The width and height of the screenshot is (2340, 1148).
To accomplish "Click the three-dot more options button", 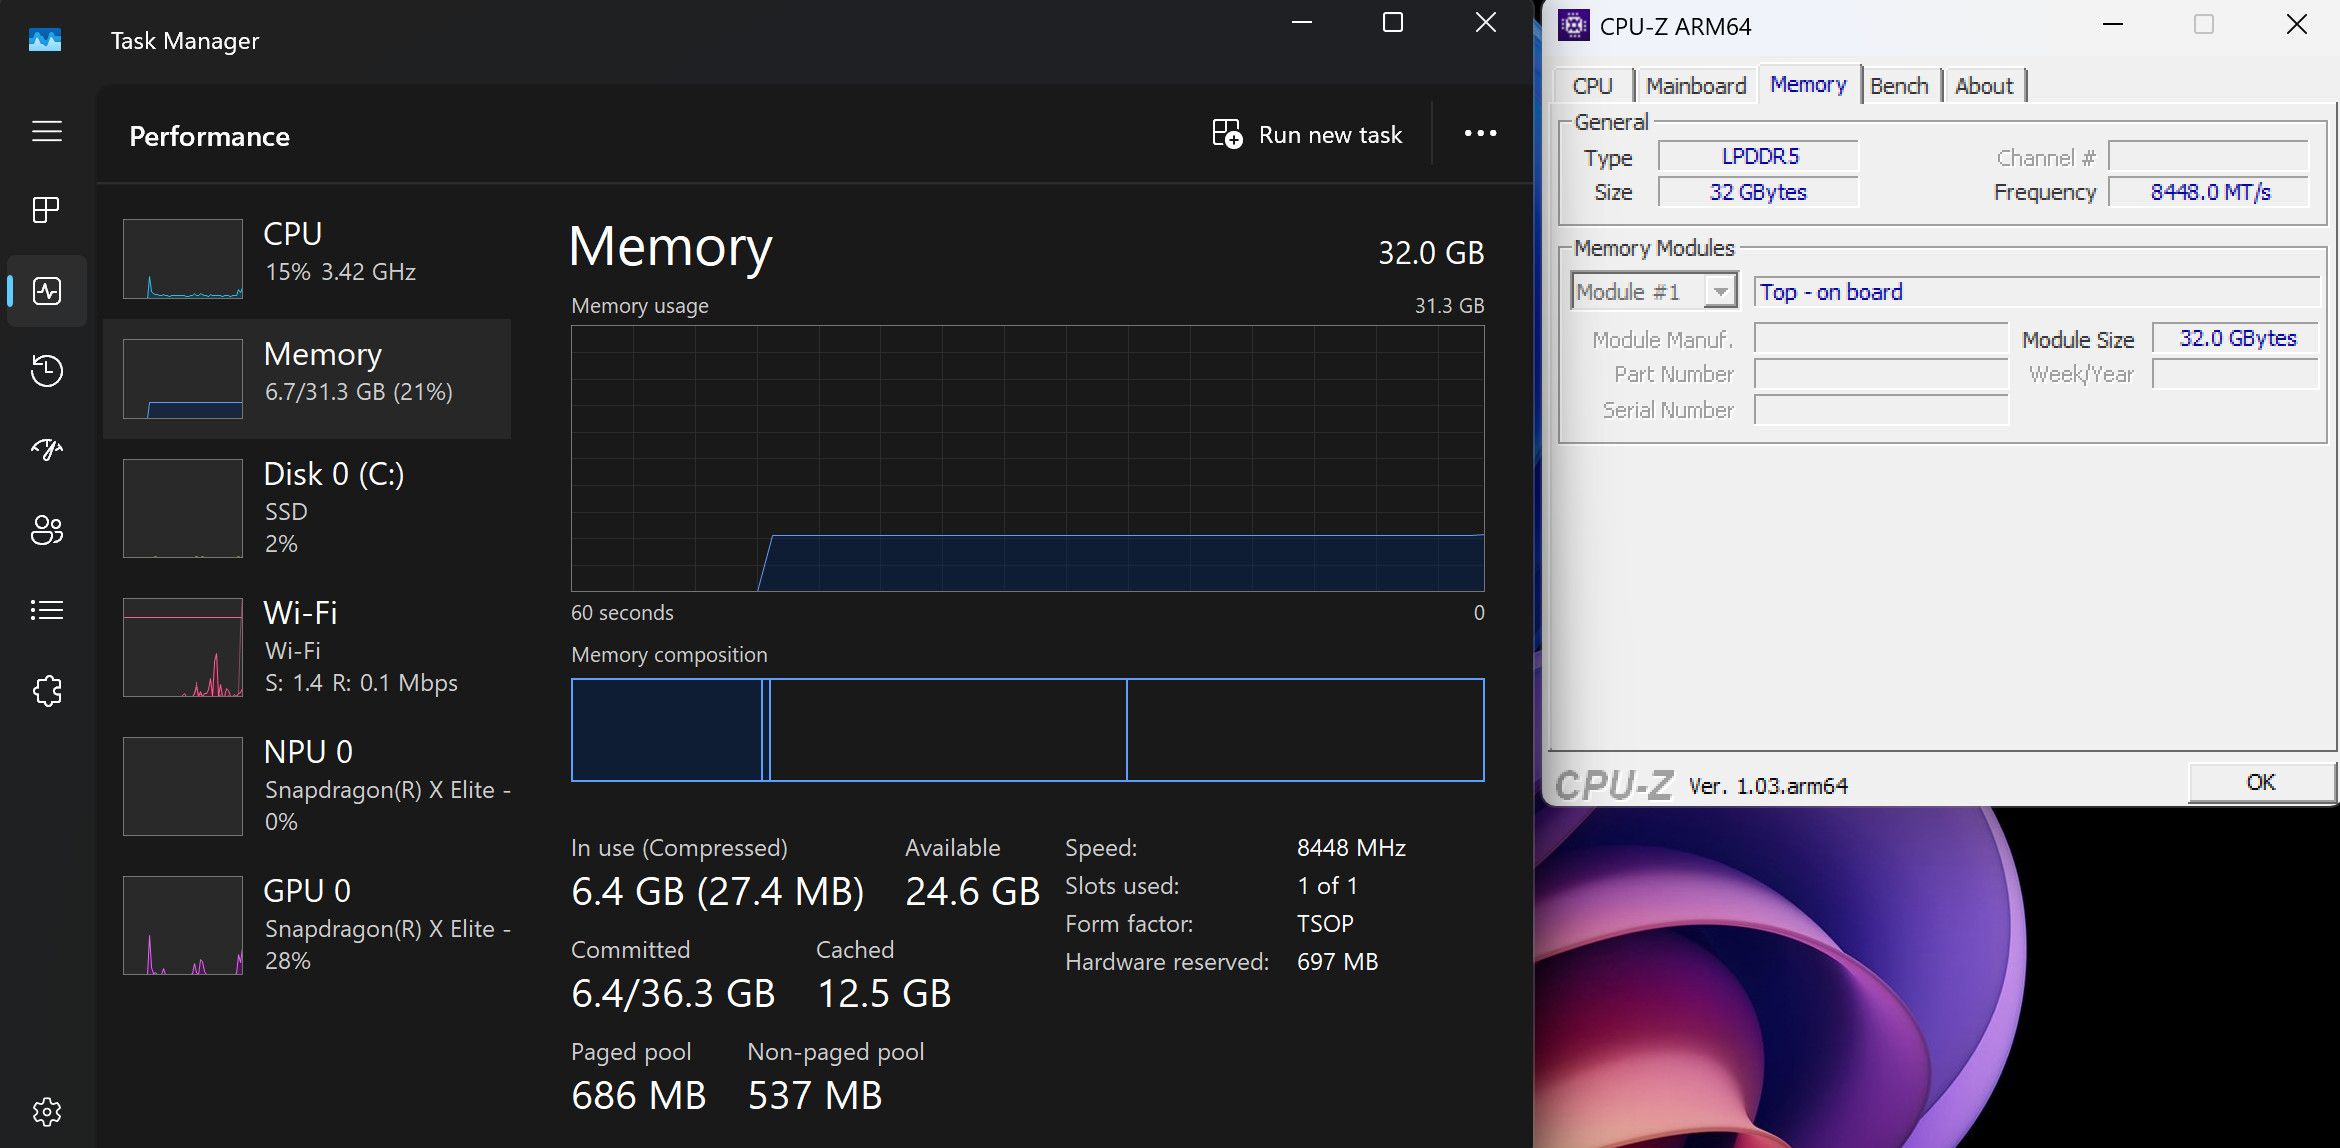I will coord(1480,134).
